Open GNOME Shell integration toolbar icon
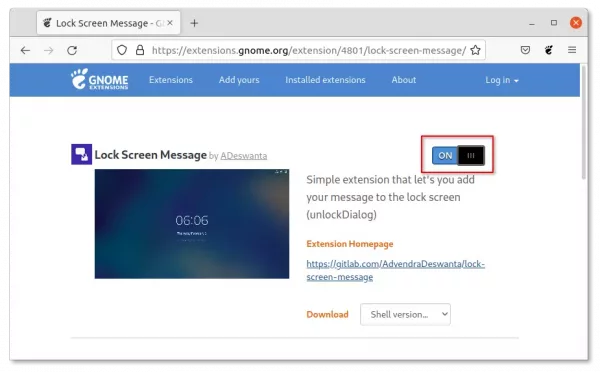 pyautogui.click(x=549, y=50)
